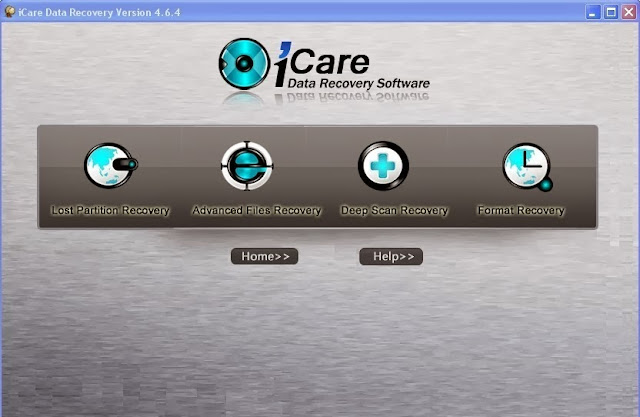Select the 'Deep Scan Recovery' label
Image resolution: width=640 pixels, height=417 pixels.
tap(394, 210)
